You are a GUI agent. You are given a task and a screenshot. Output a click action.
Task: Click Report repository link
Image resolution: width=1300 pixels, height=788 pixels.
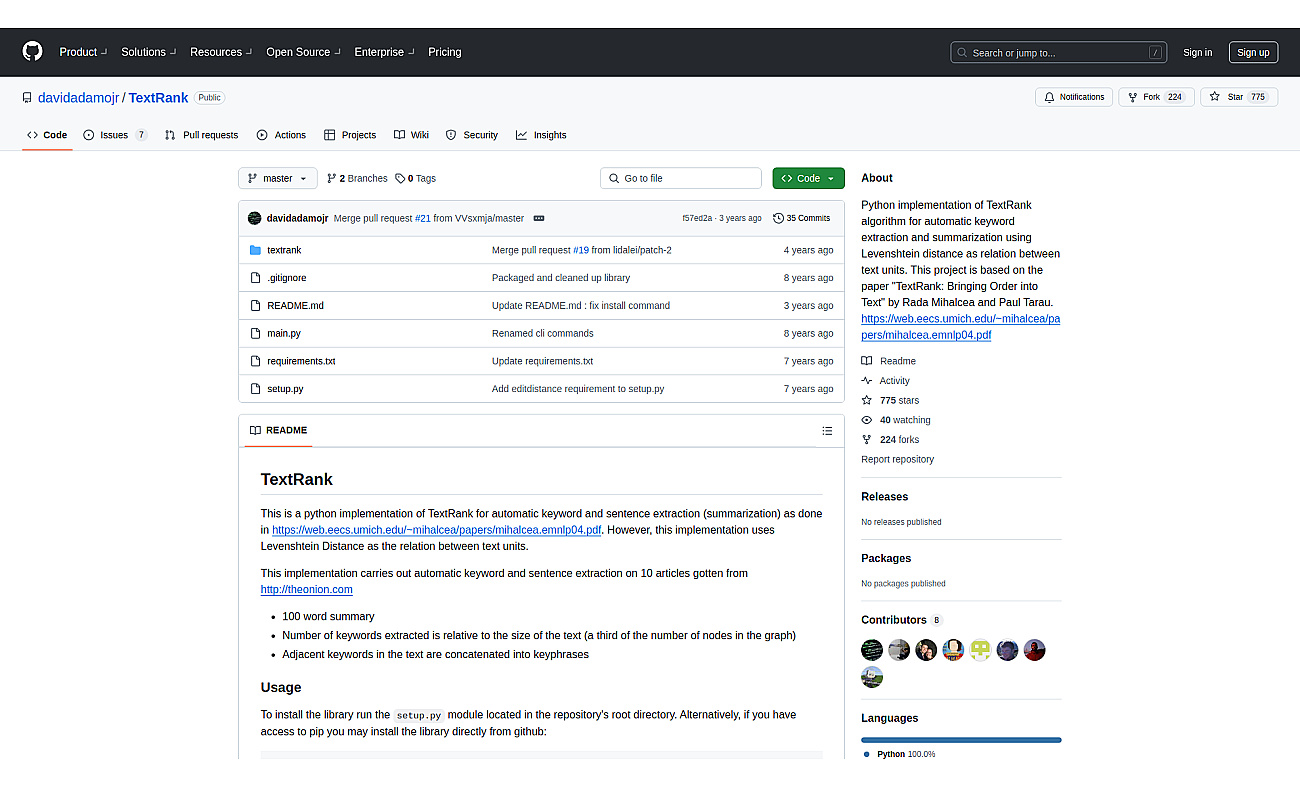pos(897,460)
